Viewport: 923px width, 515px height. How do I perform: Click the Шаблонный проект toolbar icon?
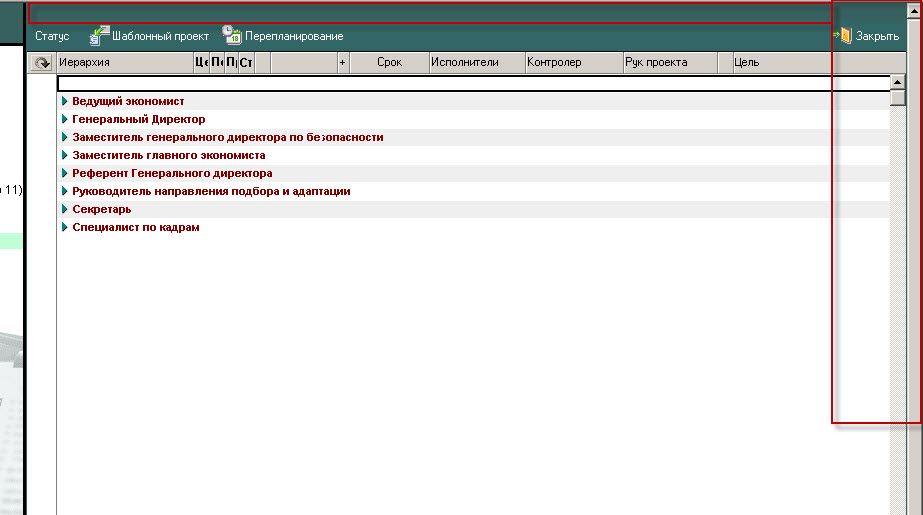pyautogui.click(x=99, y=36)
